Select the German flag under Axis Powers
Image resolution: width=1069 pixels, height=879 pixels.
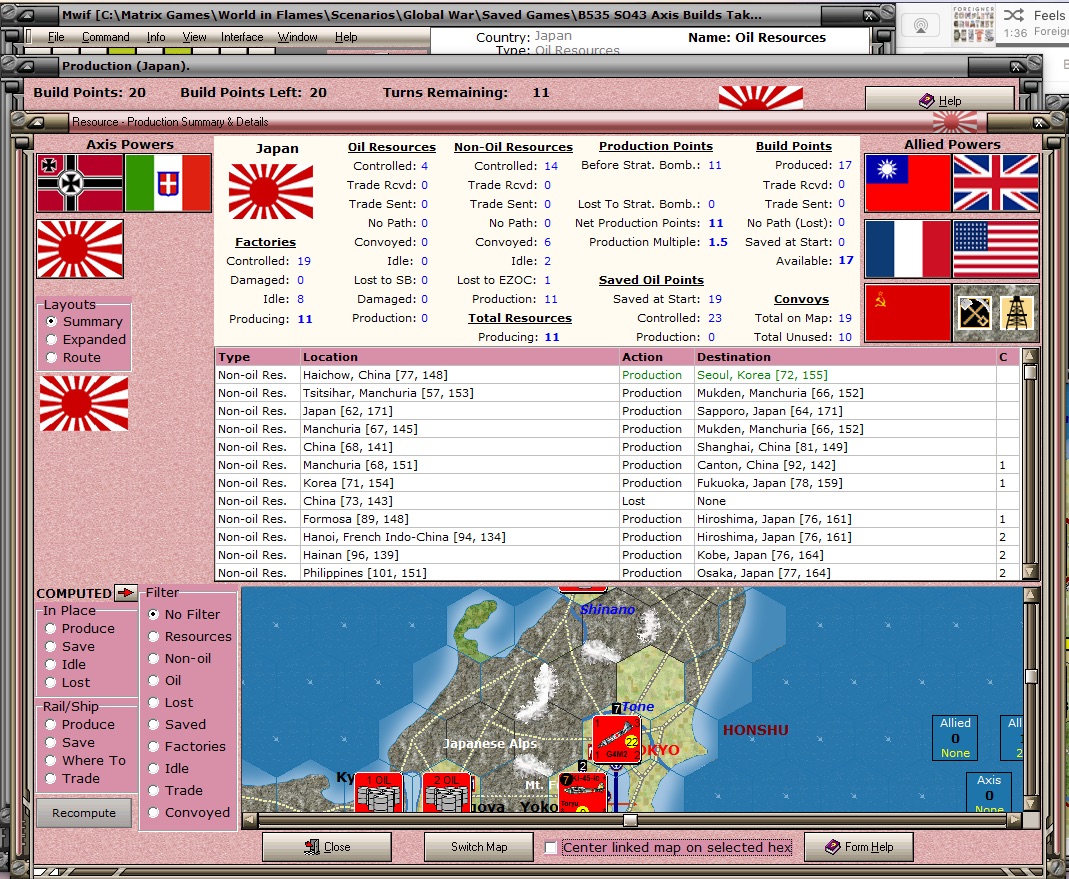(80, 183)
